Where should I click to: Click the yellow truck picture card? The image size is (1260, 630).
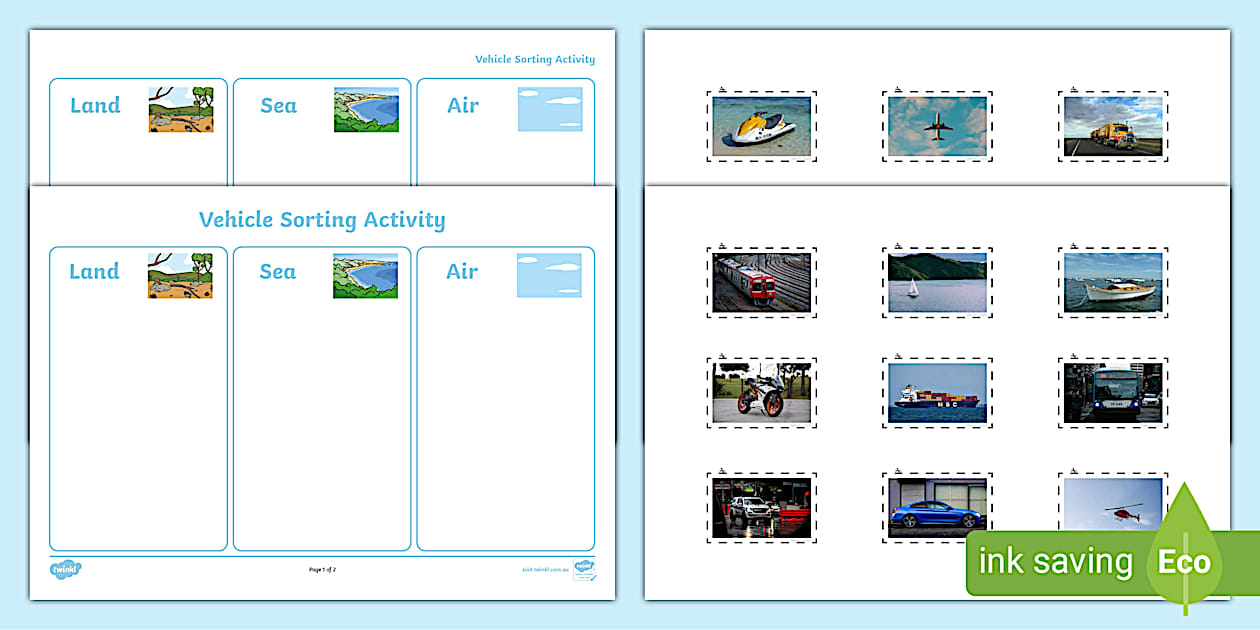click(1112, 126)
